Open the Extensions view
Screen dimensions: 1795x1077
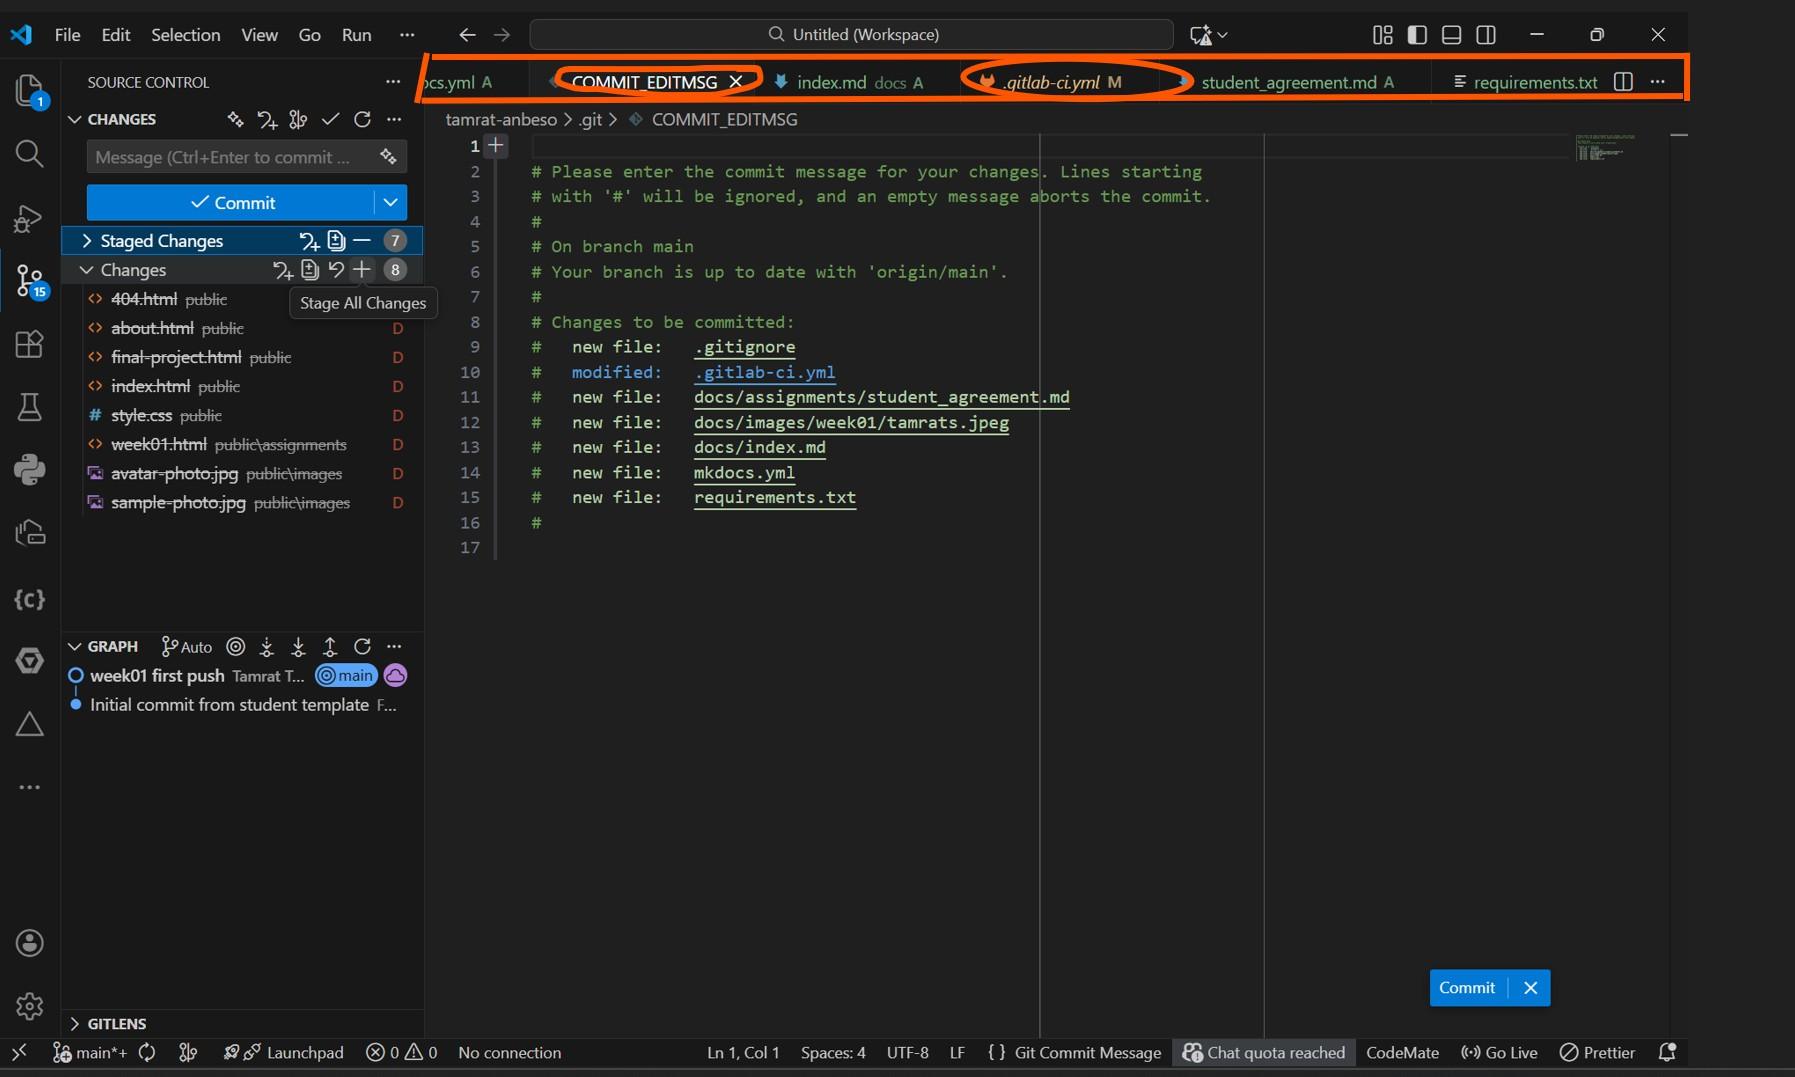(x=29, y=344)
